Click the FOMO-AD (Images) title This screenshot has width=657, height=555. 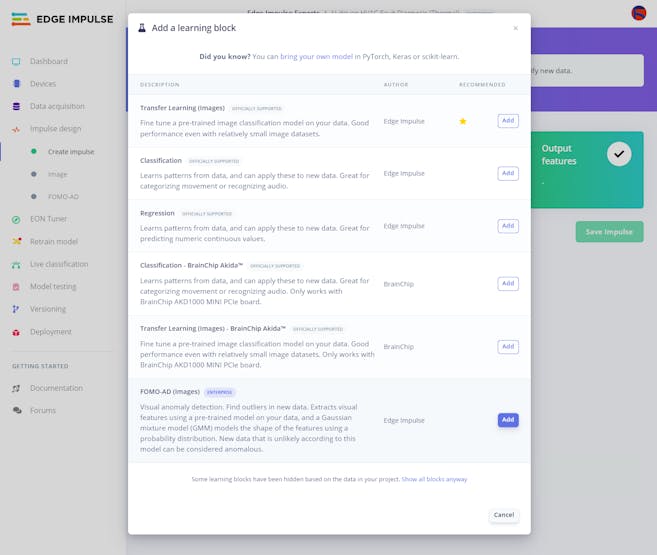[x=170, y=392]
